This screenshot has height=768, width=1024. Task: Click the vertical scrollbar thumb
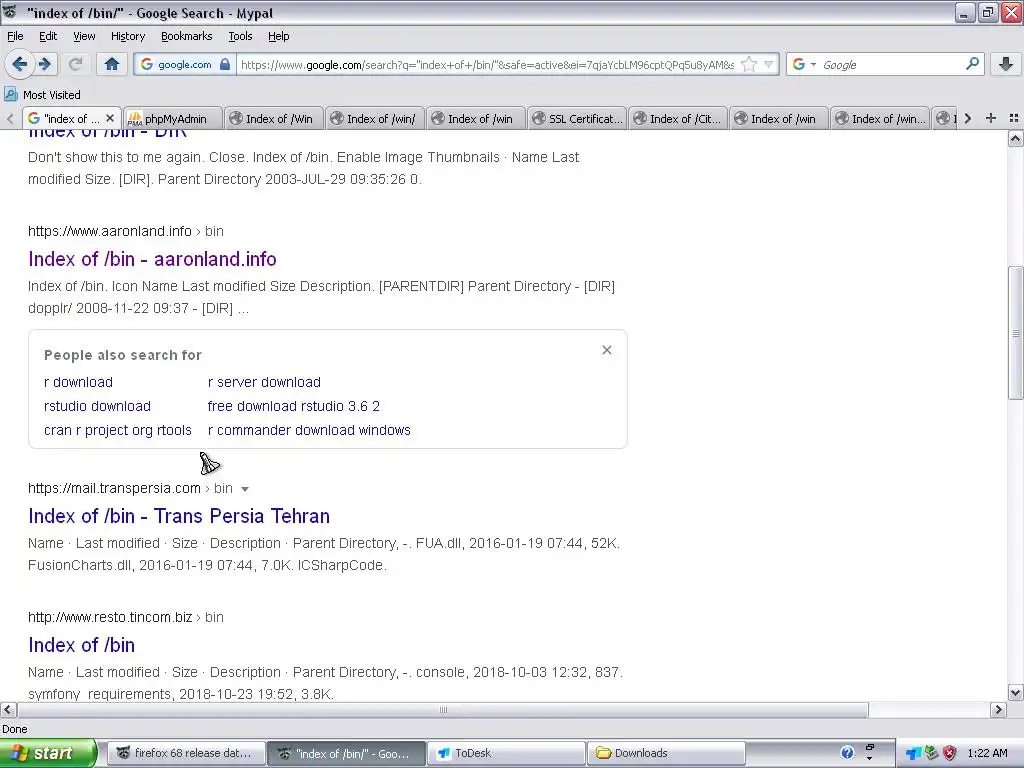pos(1015,333)
